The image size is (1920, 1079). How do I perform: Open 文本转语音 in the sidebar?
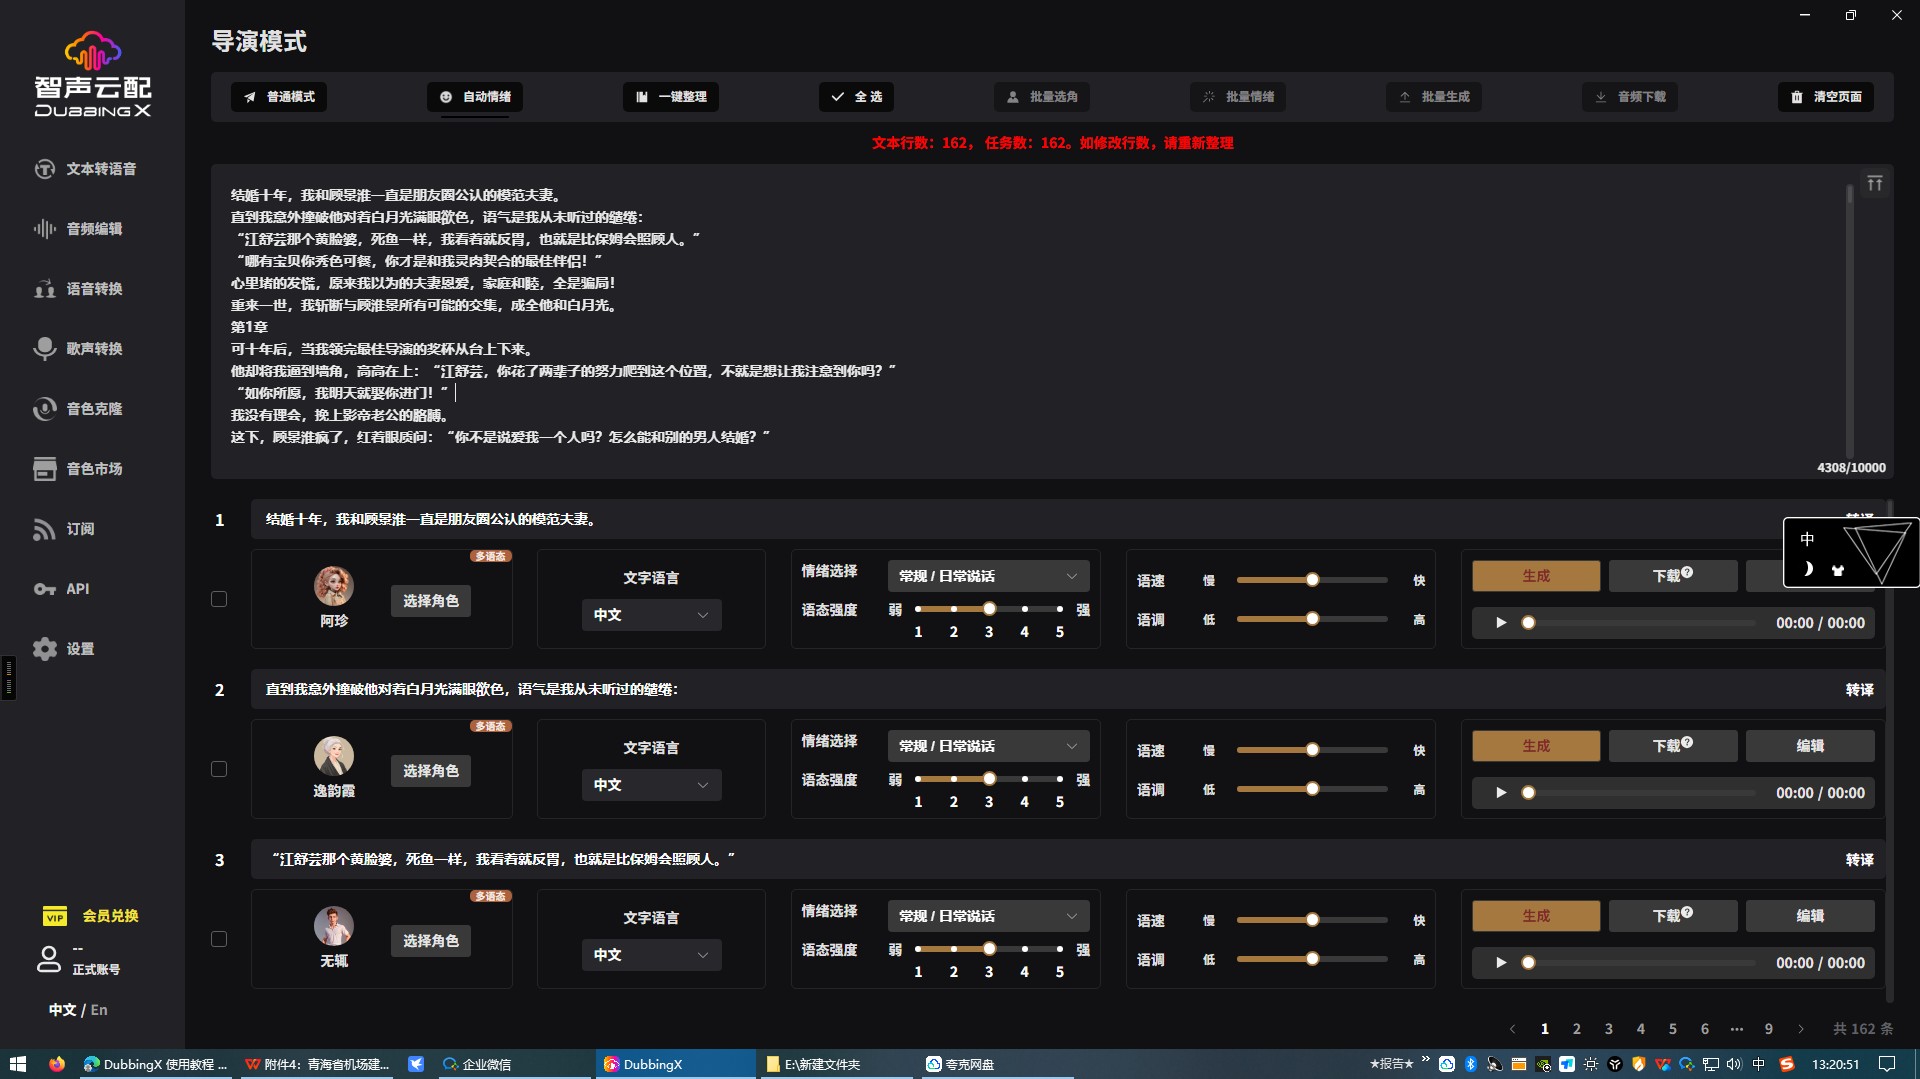point(86,169)
